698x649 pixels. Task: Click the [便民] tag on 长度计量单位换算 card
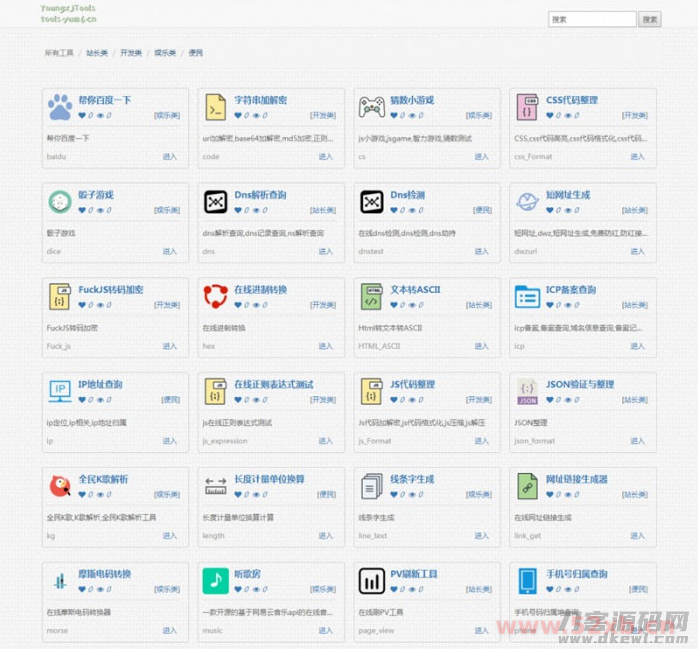pos(326,495)
